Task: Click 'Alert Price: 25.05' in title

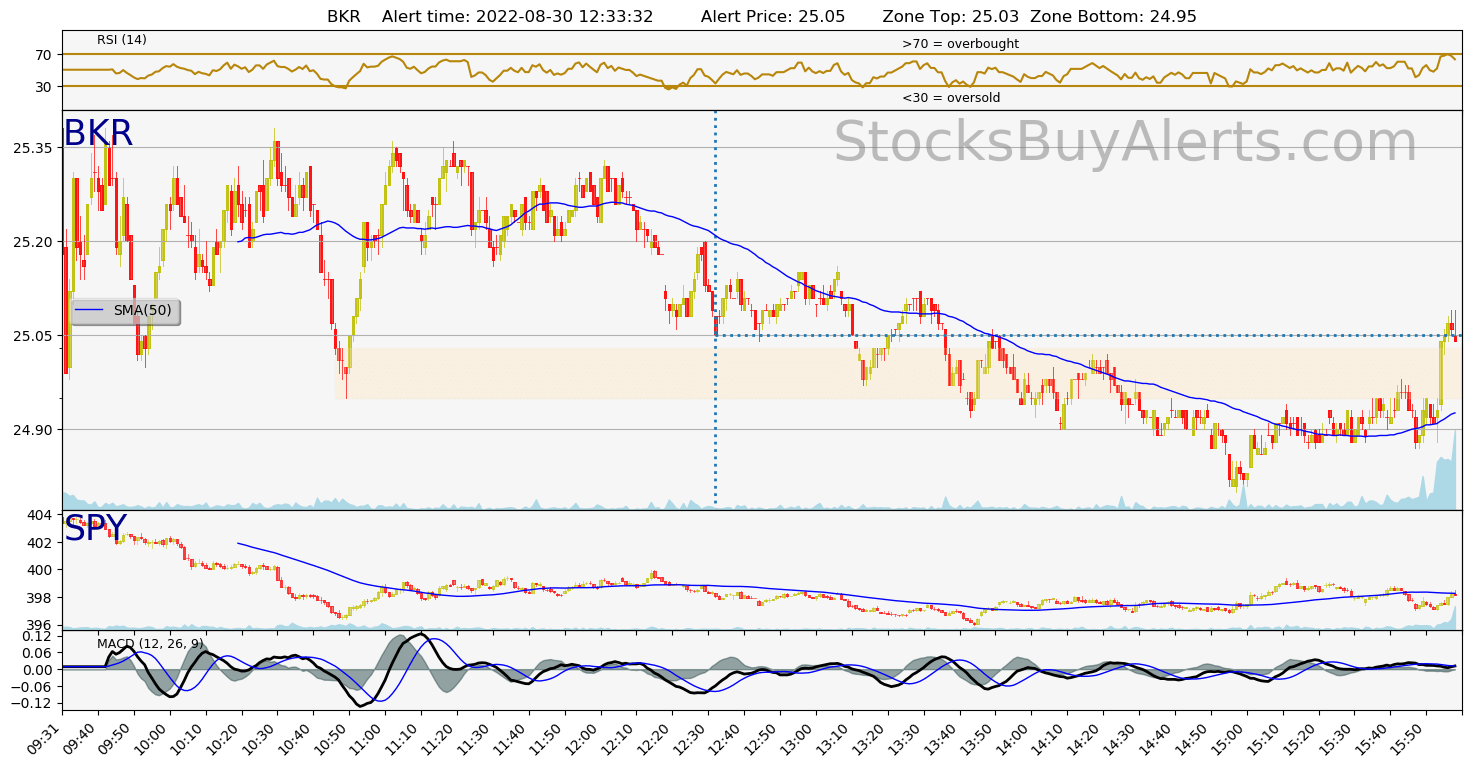Action: coord(773,16)
